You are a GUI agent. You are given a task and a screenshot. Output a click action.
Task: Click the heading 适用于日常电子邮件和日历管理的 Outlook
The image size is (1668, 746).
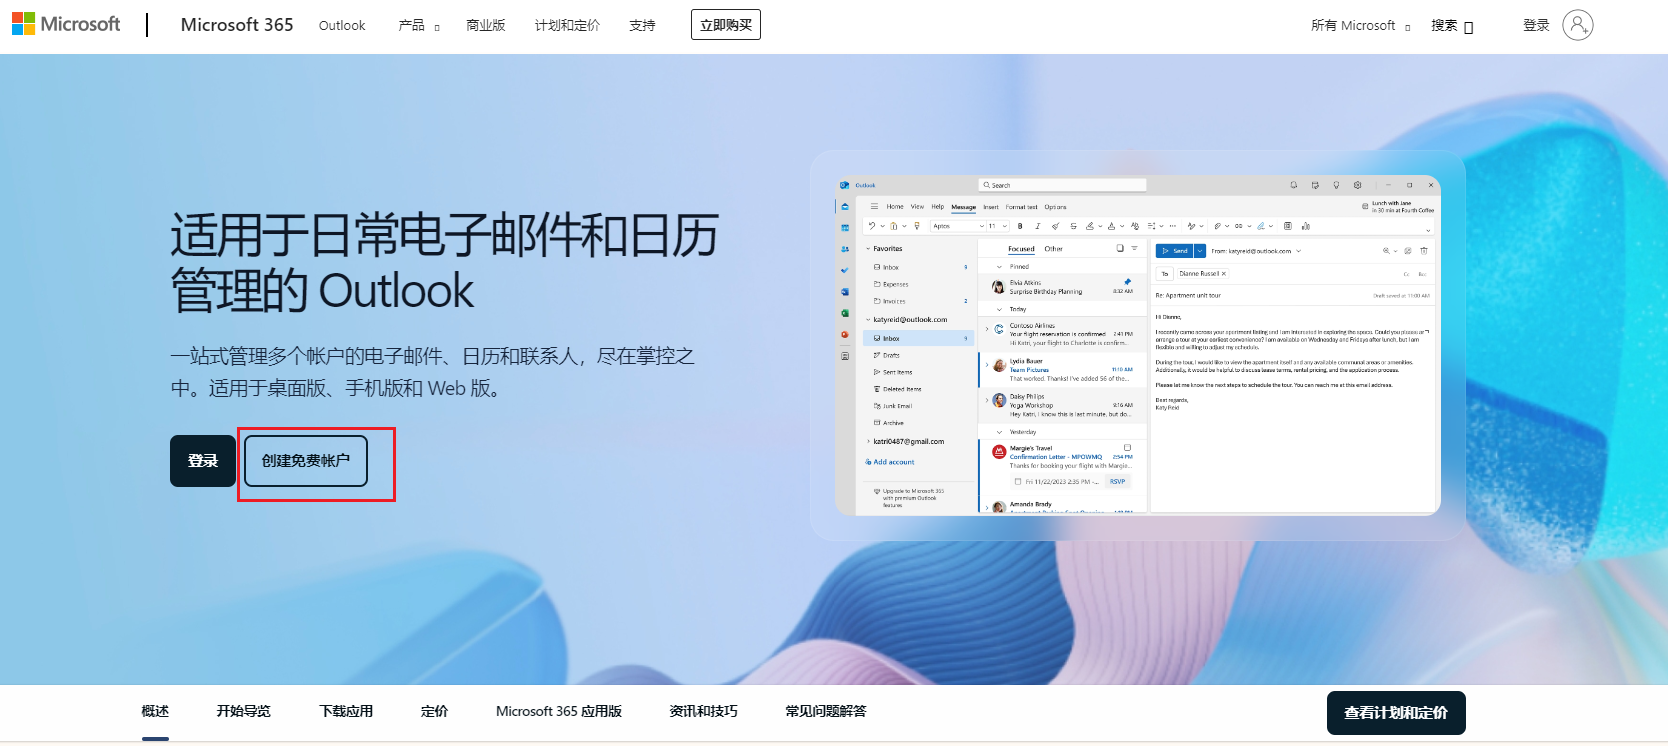(445, 263)
